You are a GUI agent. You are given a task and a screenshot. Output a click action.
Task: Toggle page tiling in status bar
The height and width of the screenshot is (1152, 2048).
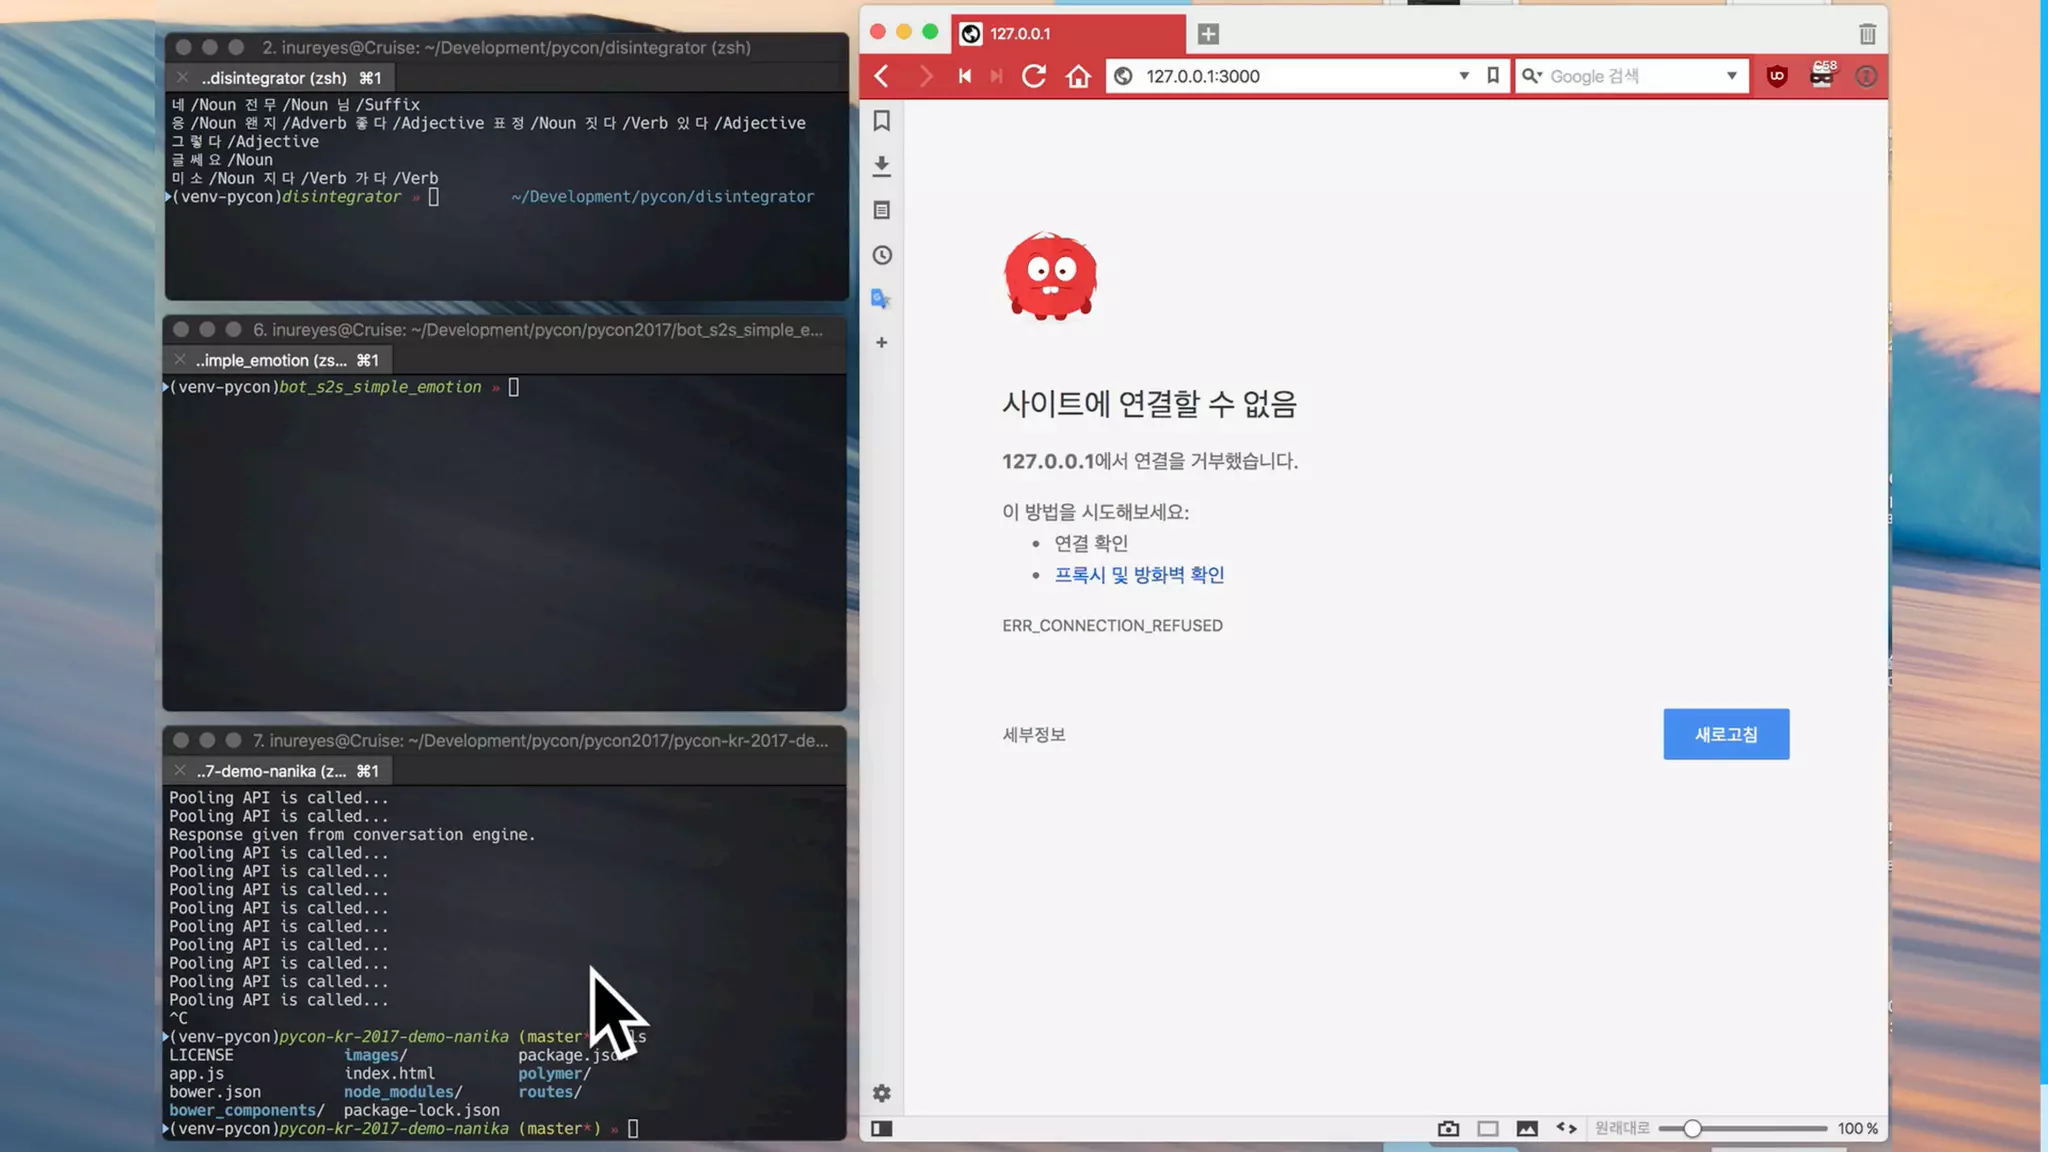(x=1488, y=1128)
